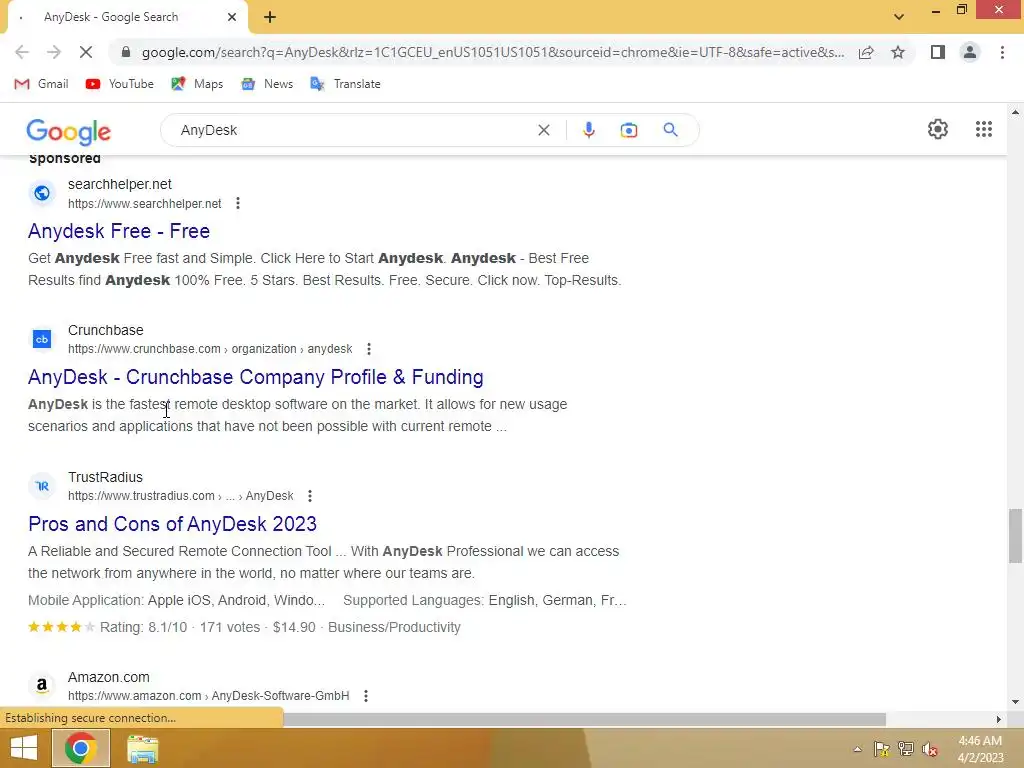Click the browser forward arrow

[54, 52]
